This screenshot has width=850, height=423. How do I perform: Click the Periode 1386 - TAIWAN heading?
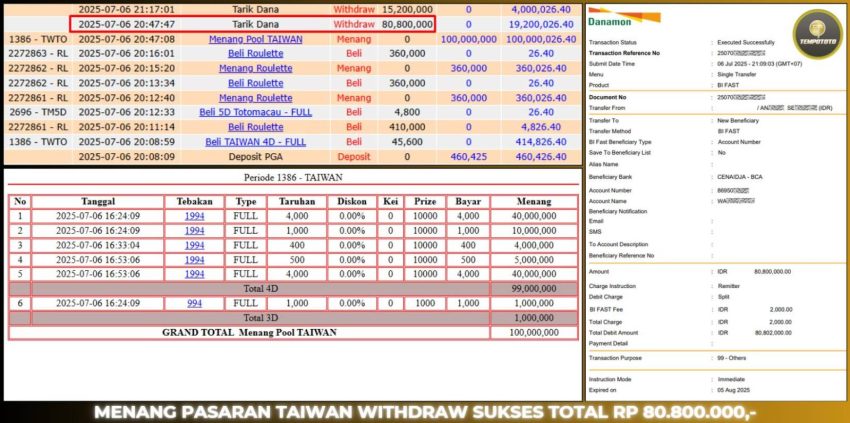click(293, 178)
